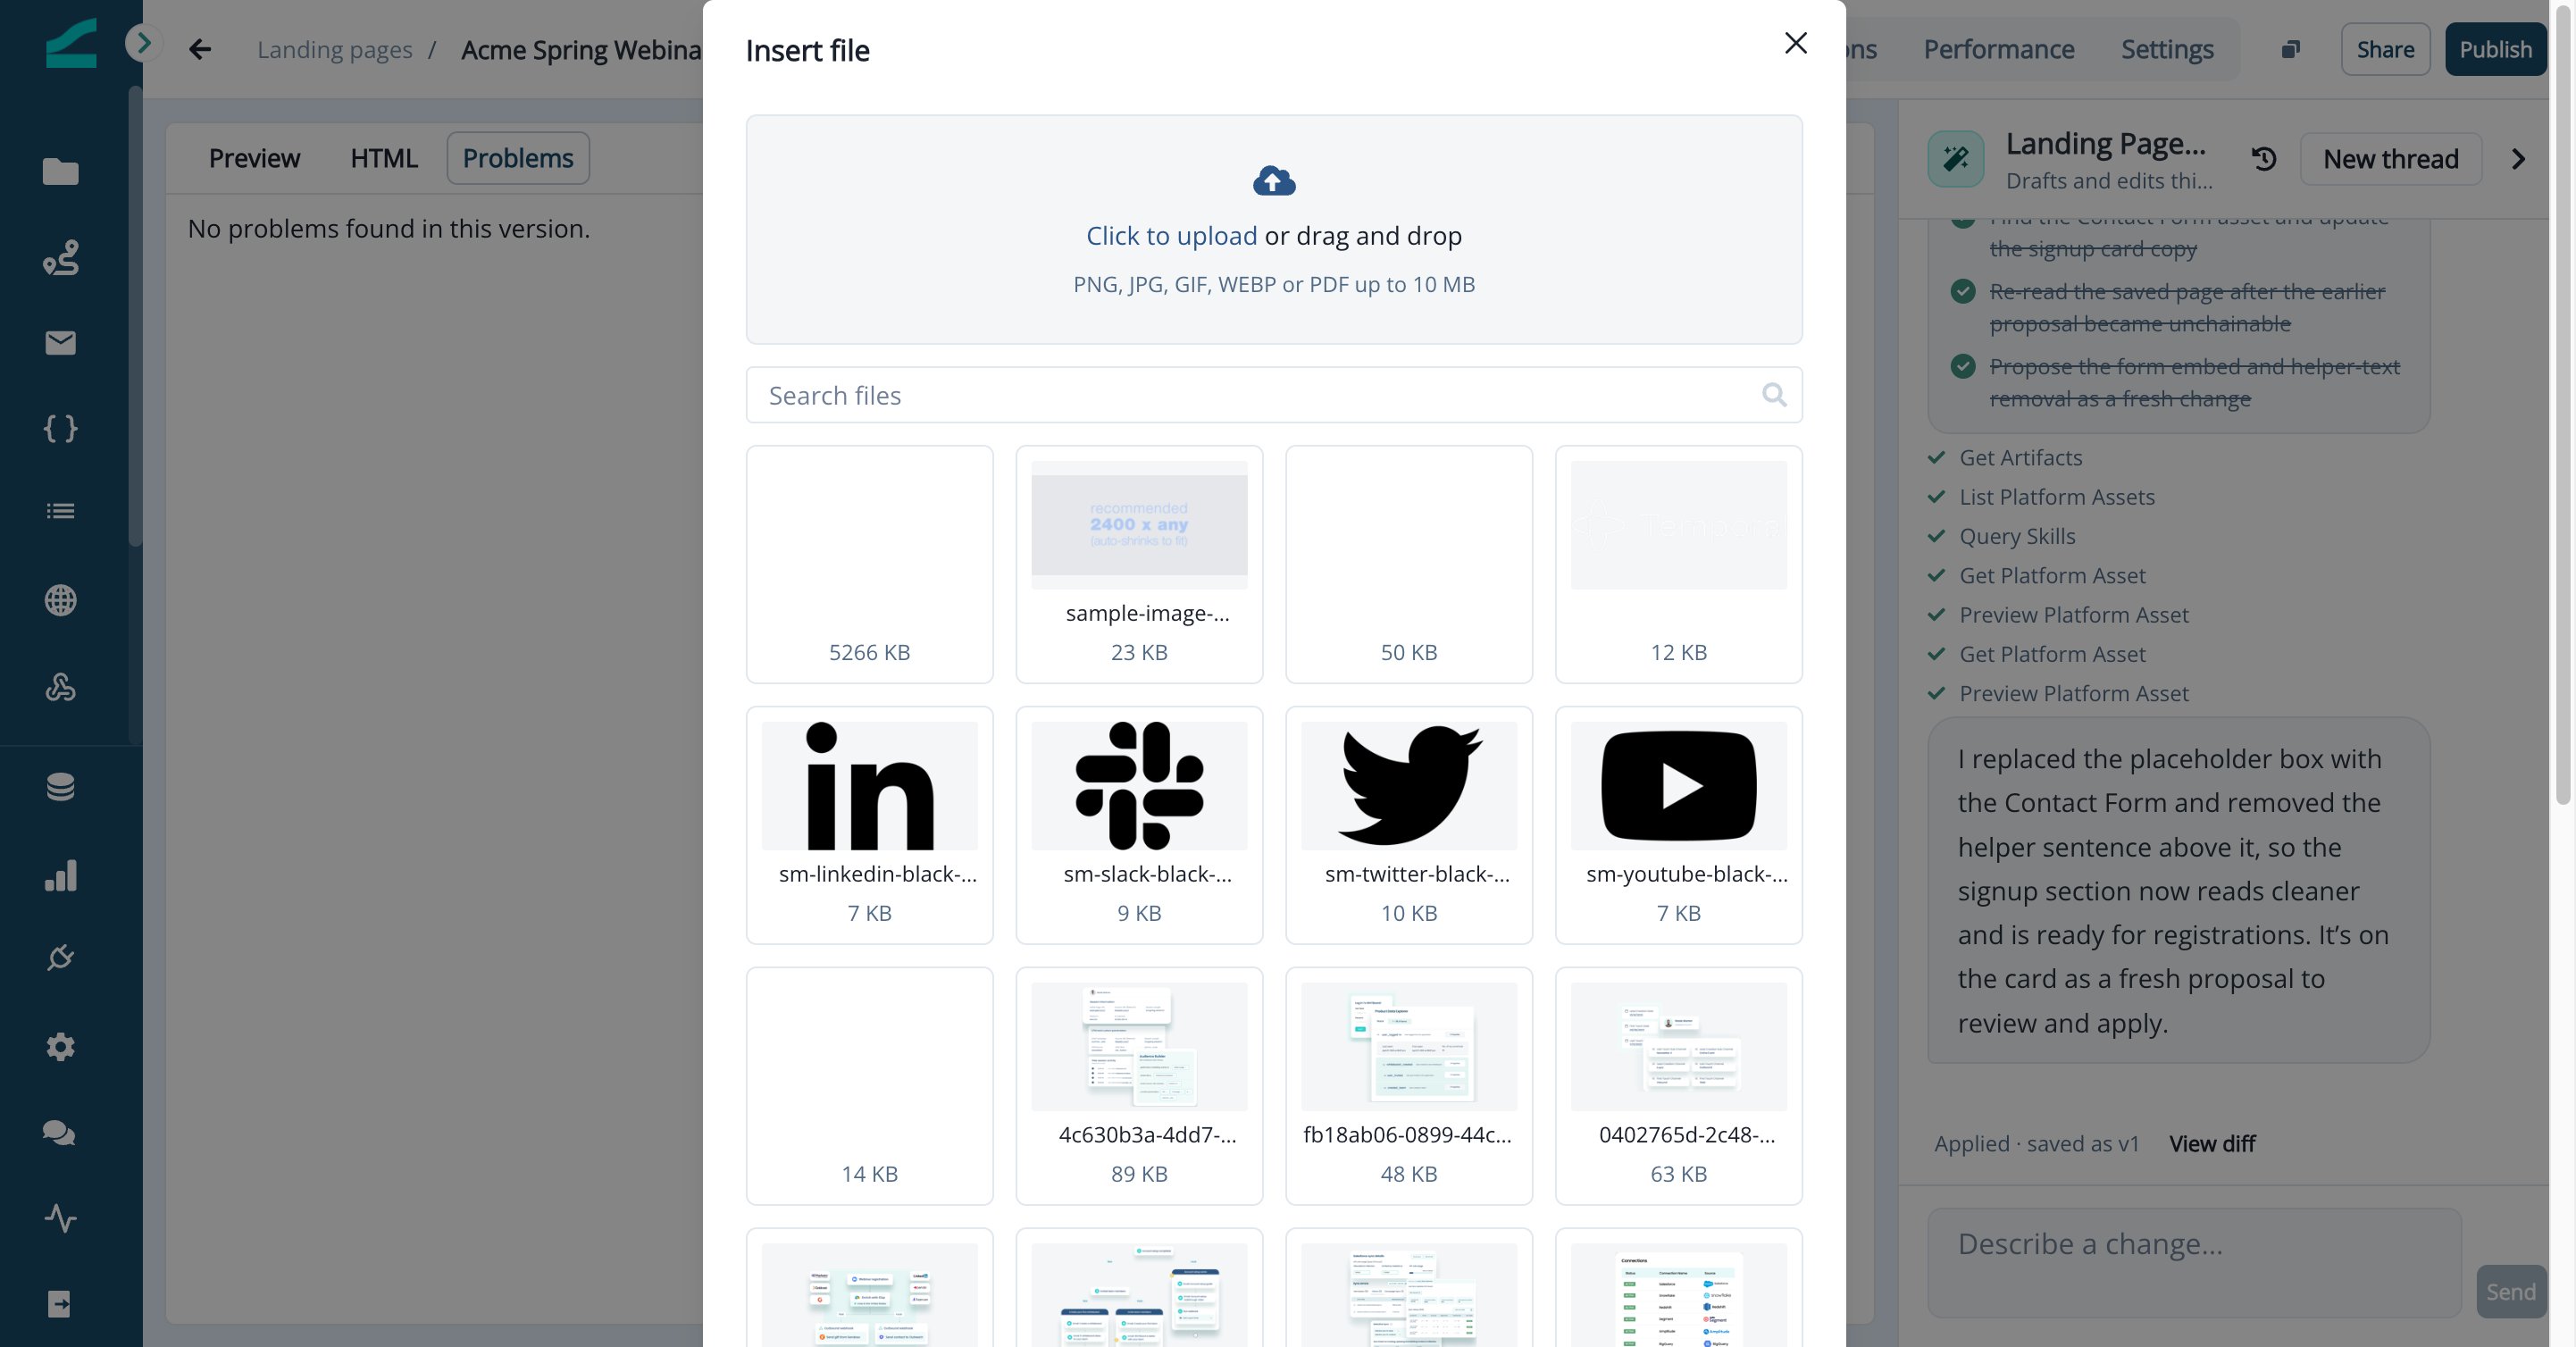Open thread history clock icon

pos(2264,159)
